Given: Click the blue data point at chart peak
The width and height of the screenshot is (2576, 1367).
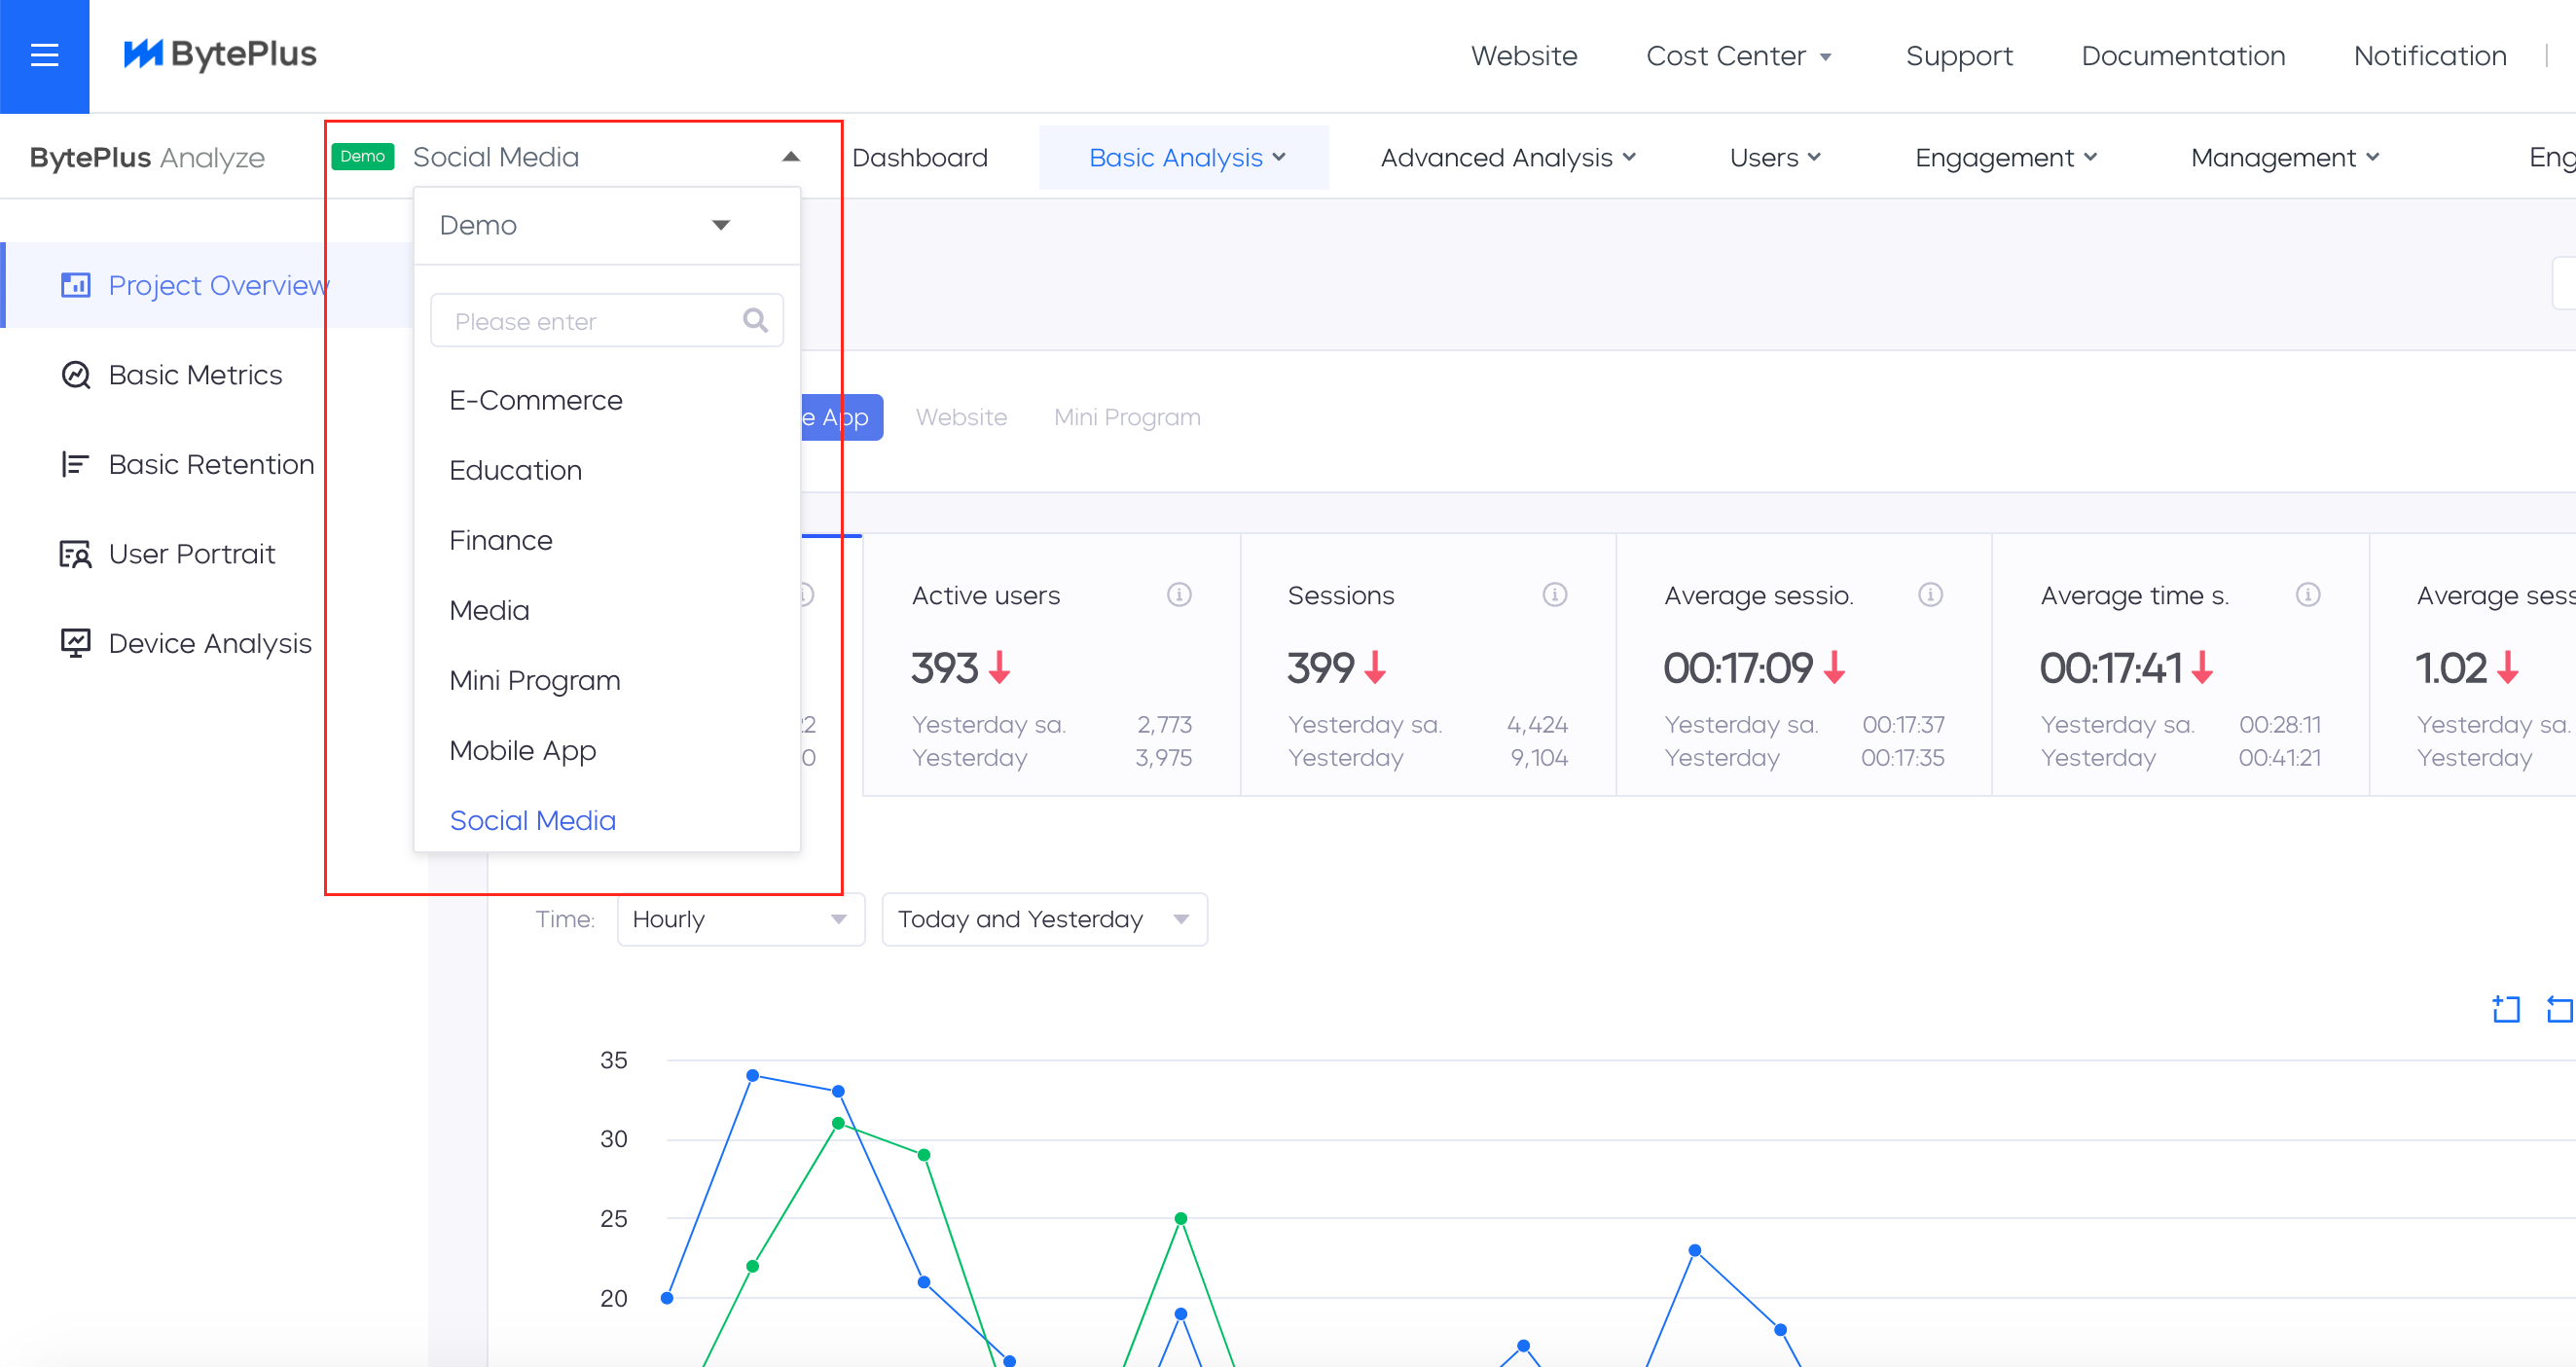Looking at the screenshot, I should pos(752,1075).
